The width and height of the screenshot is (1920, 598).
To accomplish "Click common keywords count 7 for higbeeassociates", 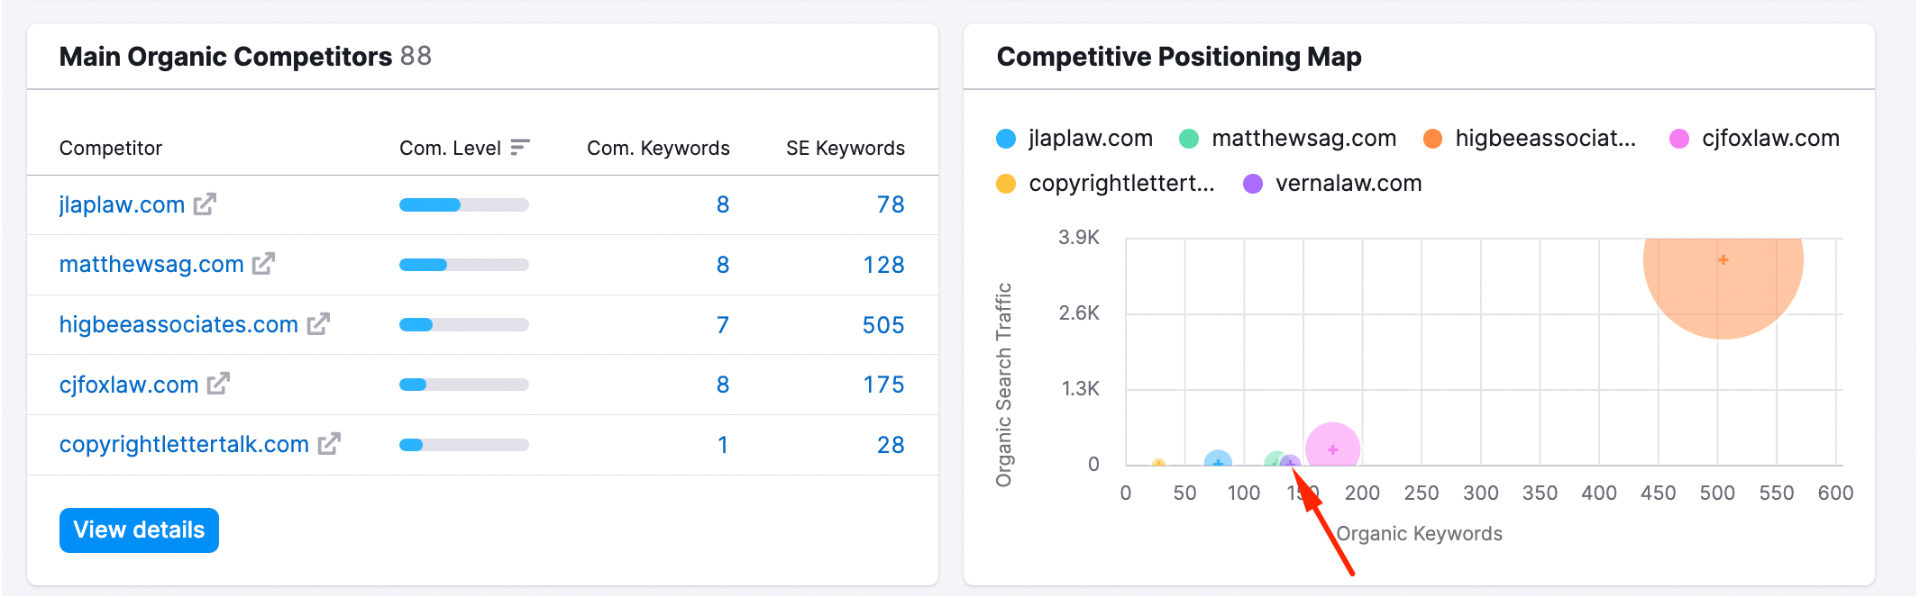I will tap(723, 325).
